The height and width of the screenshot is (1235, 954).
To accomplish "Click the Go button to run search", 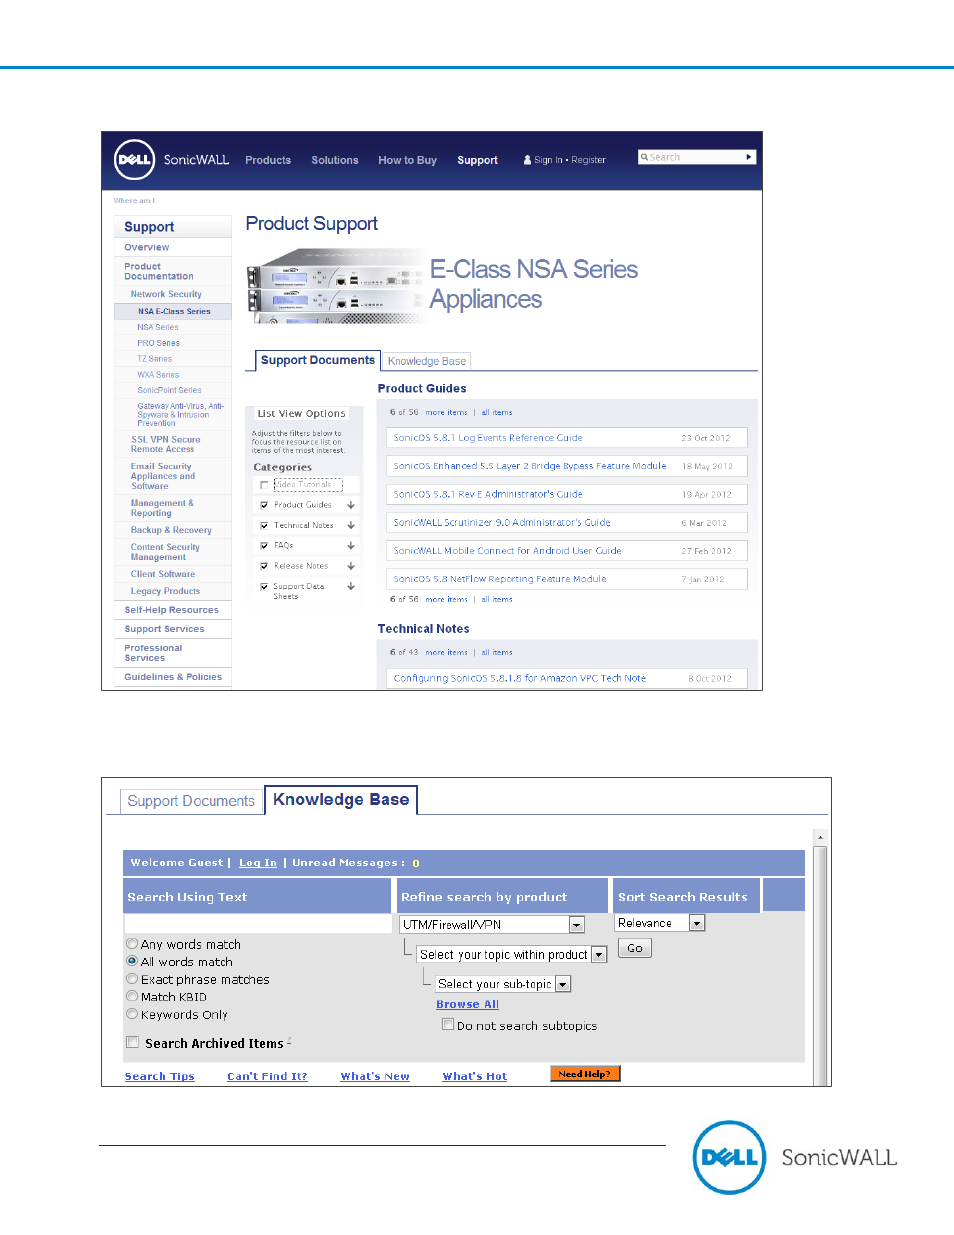I will pos(635,948).
